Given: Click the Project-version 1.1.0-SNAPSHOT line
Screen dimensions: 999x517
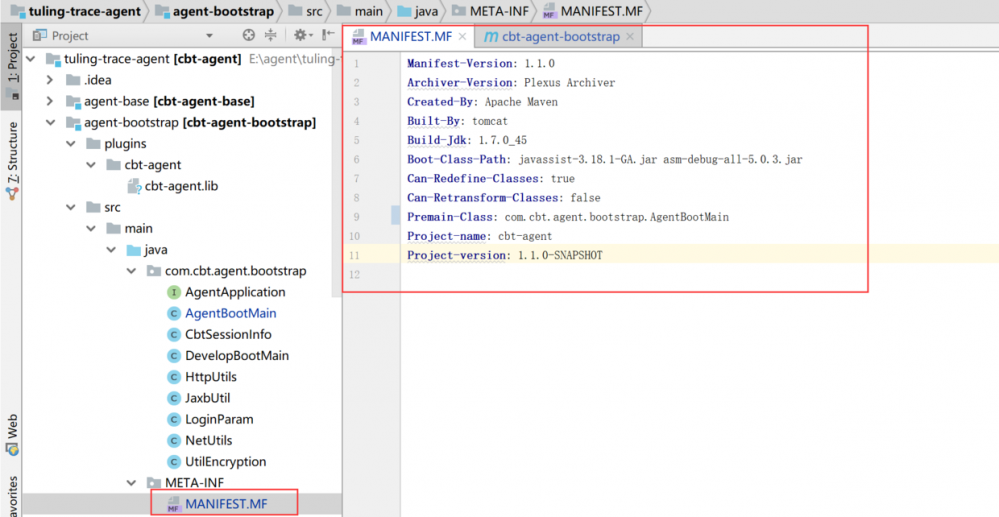Looking at the screenshot, I should [505, 255].
